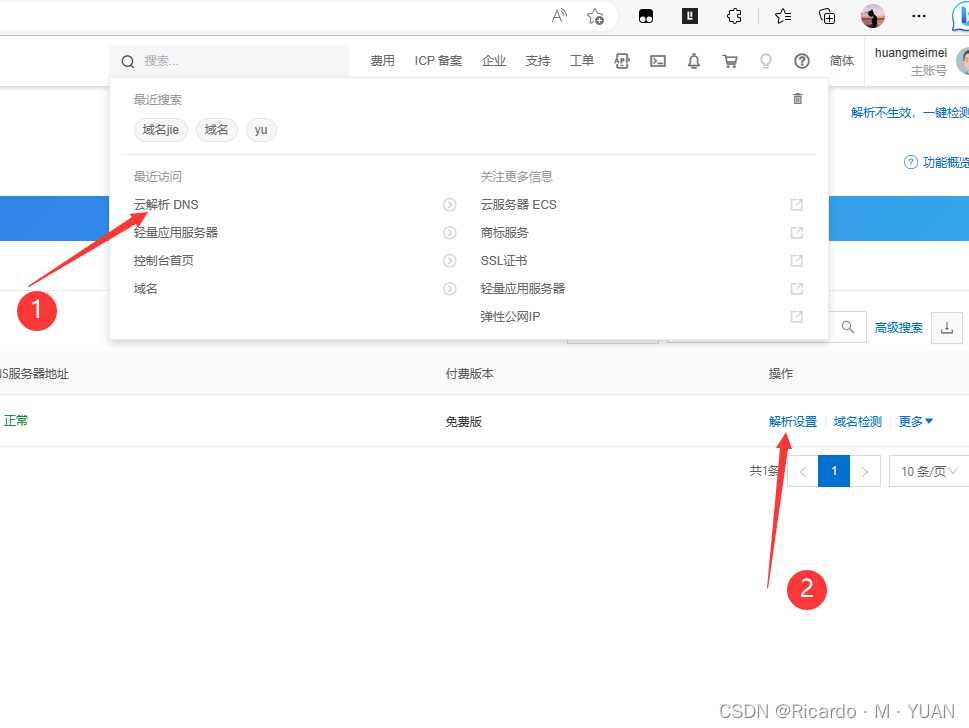Open the shopping cart icon
Viewport: 969px width, 728px height.
coord(729,61)
